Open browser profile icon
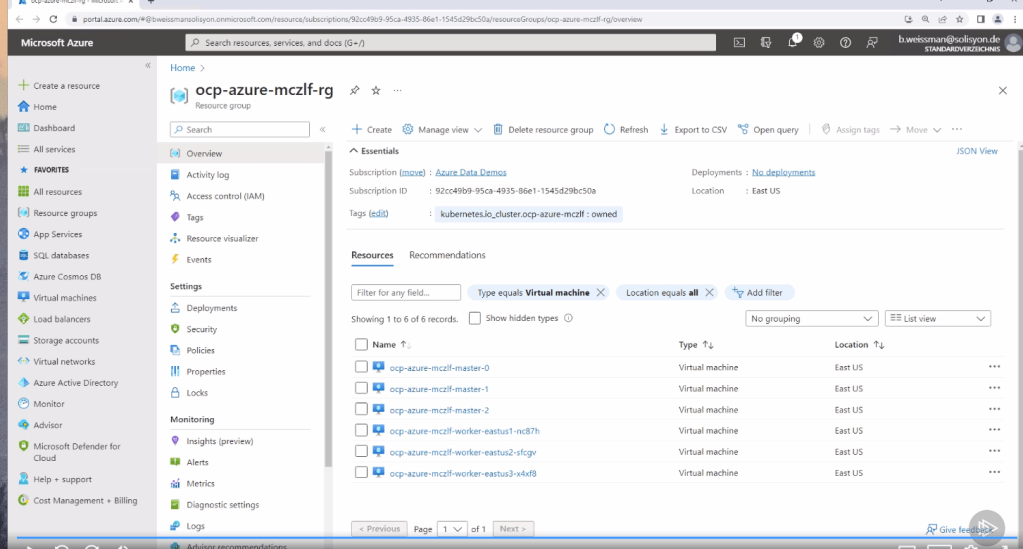The image size is (1023, 549). click(x=998, y=19)
